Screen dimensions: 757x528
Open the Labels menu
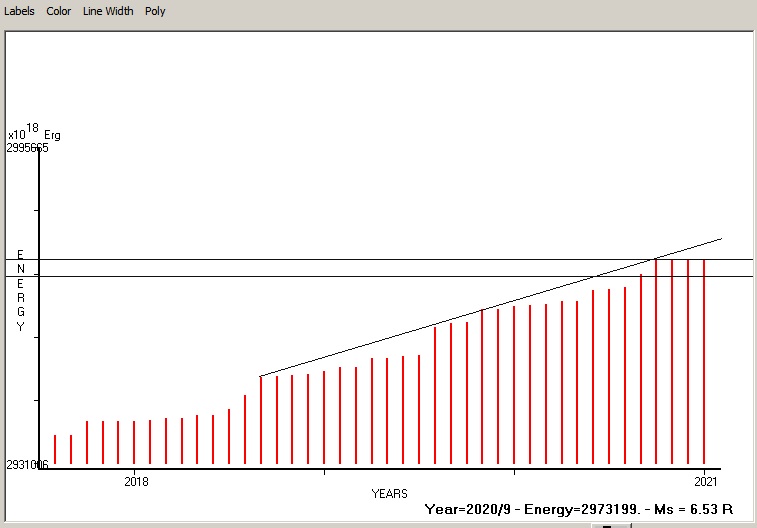point(19,11)
